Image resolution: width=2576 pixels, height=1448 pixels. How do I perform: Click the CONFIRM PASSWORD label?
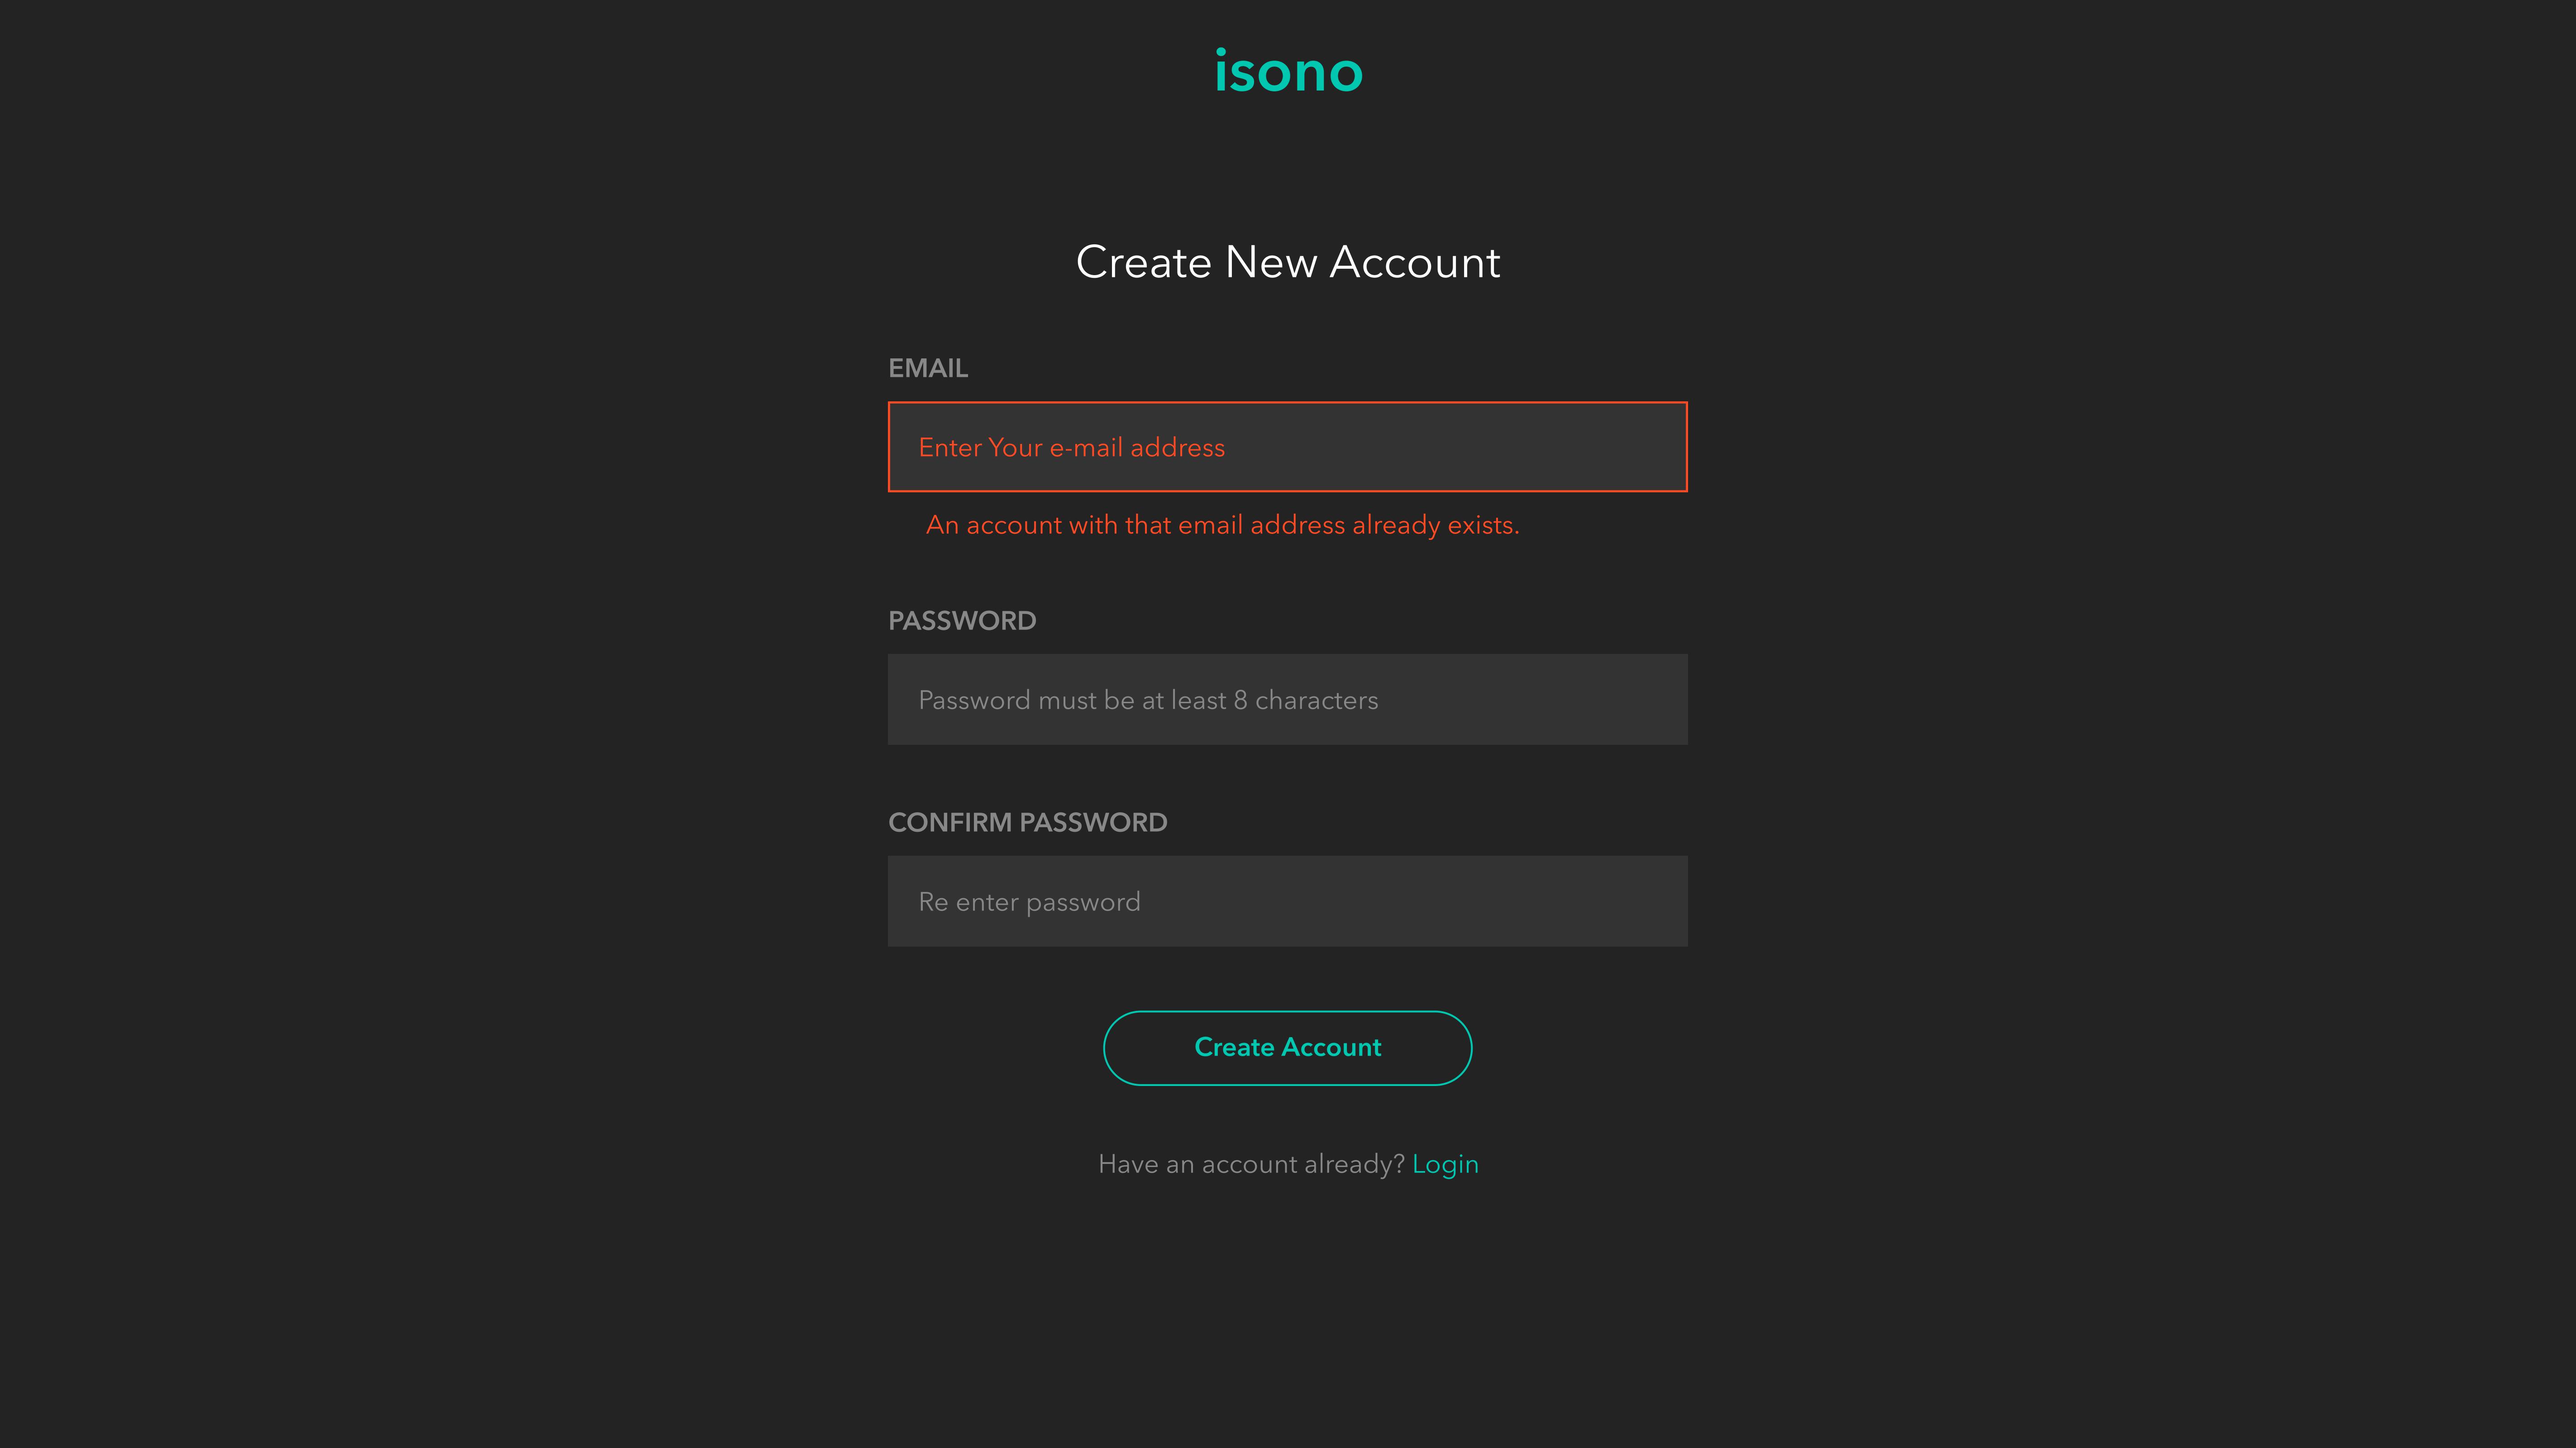click(1028, 822)
